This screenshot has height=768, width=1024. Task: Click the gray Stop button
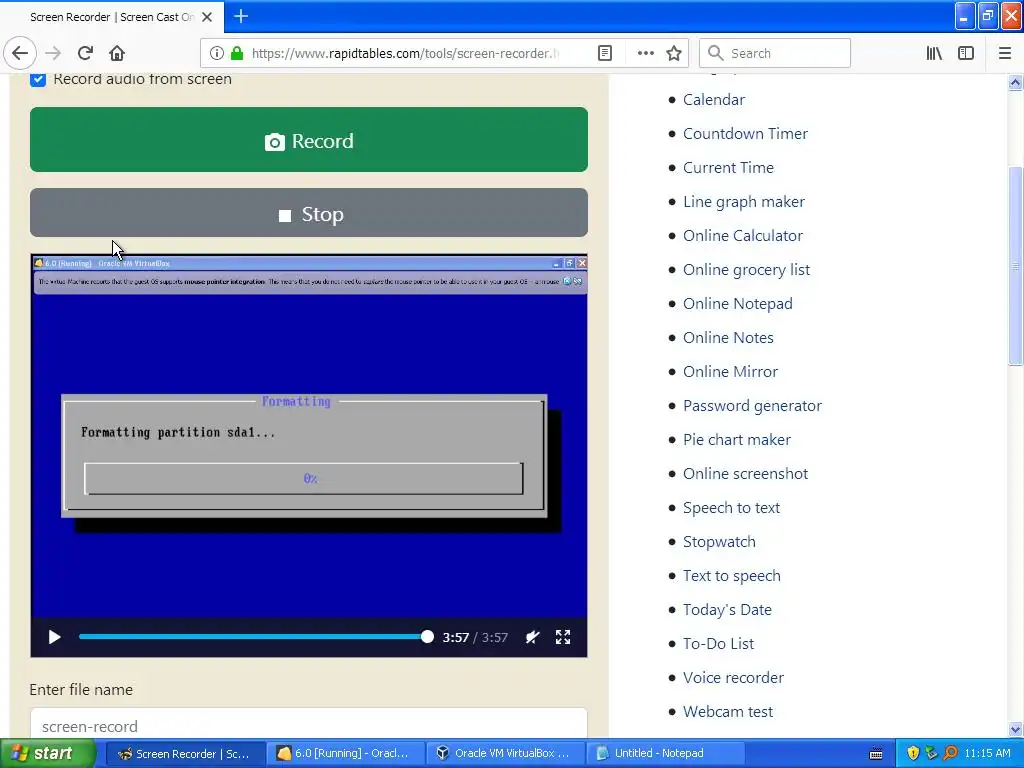309,213
